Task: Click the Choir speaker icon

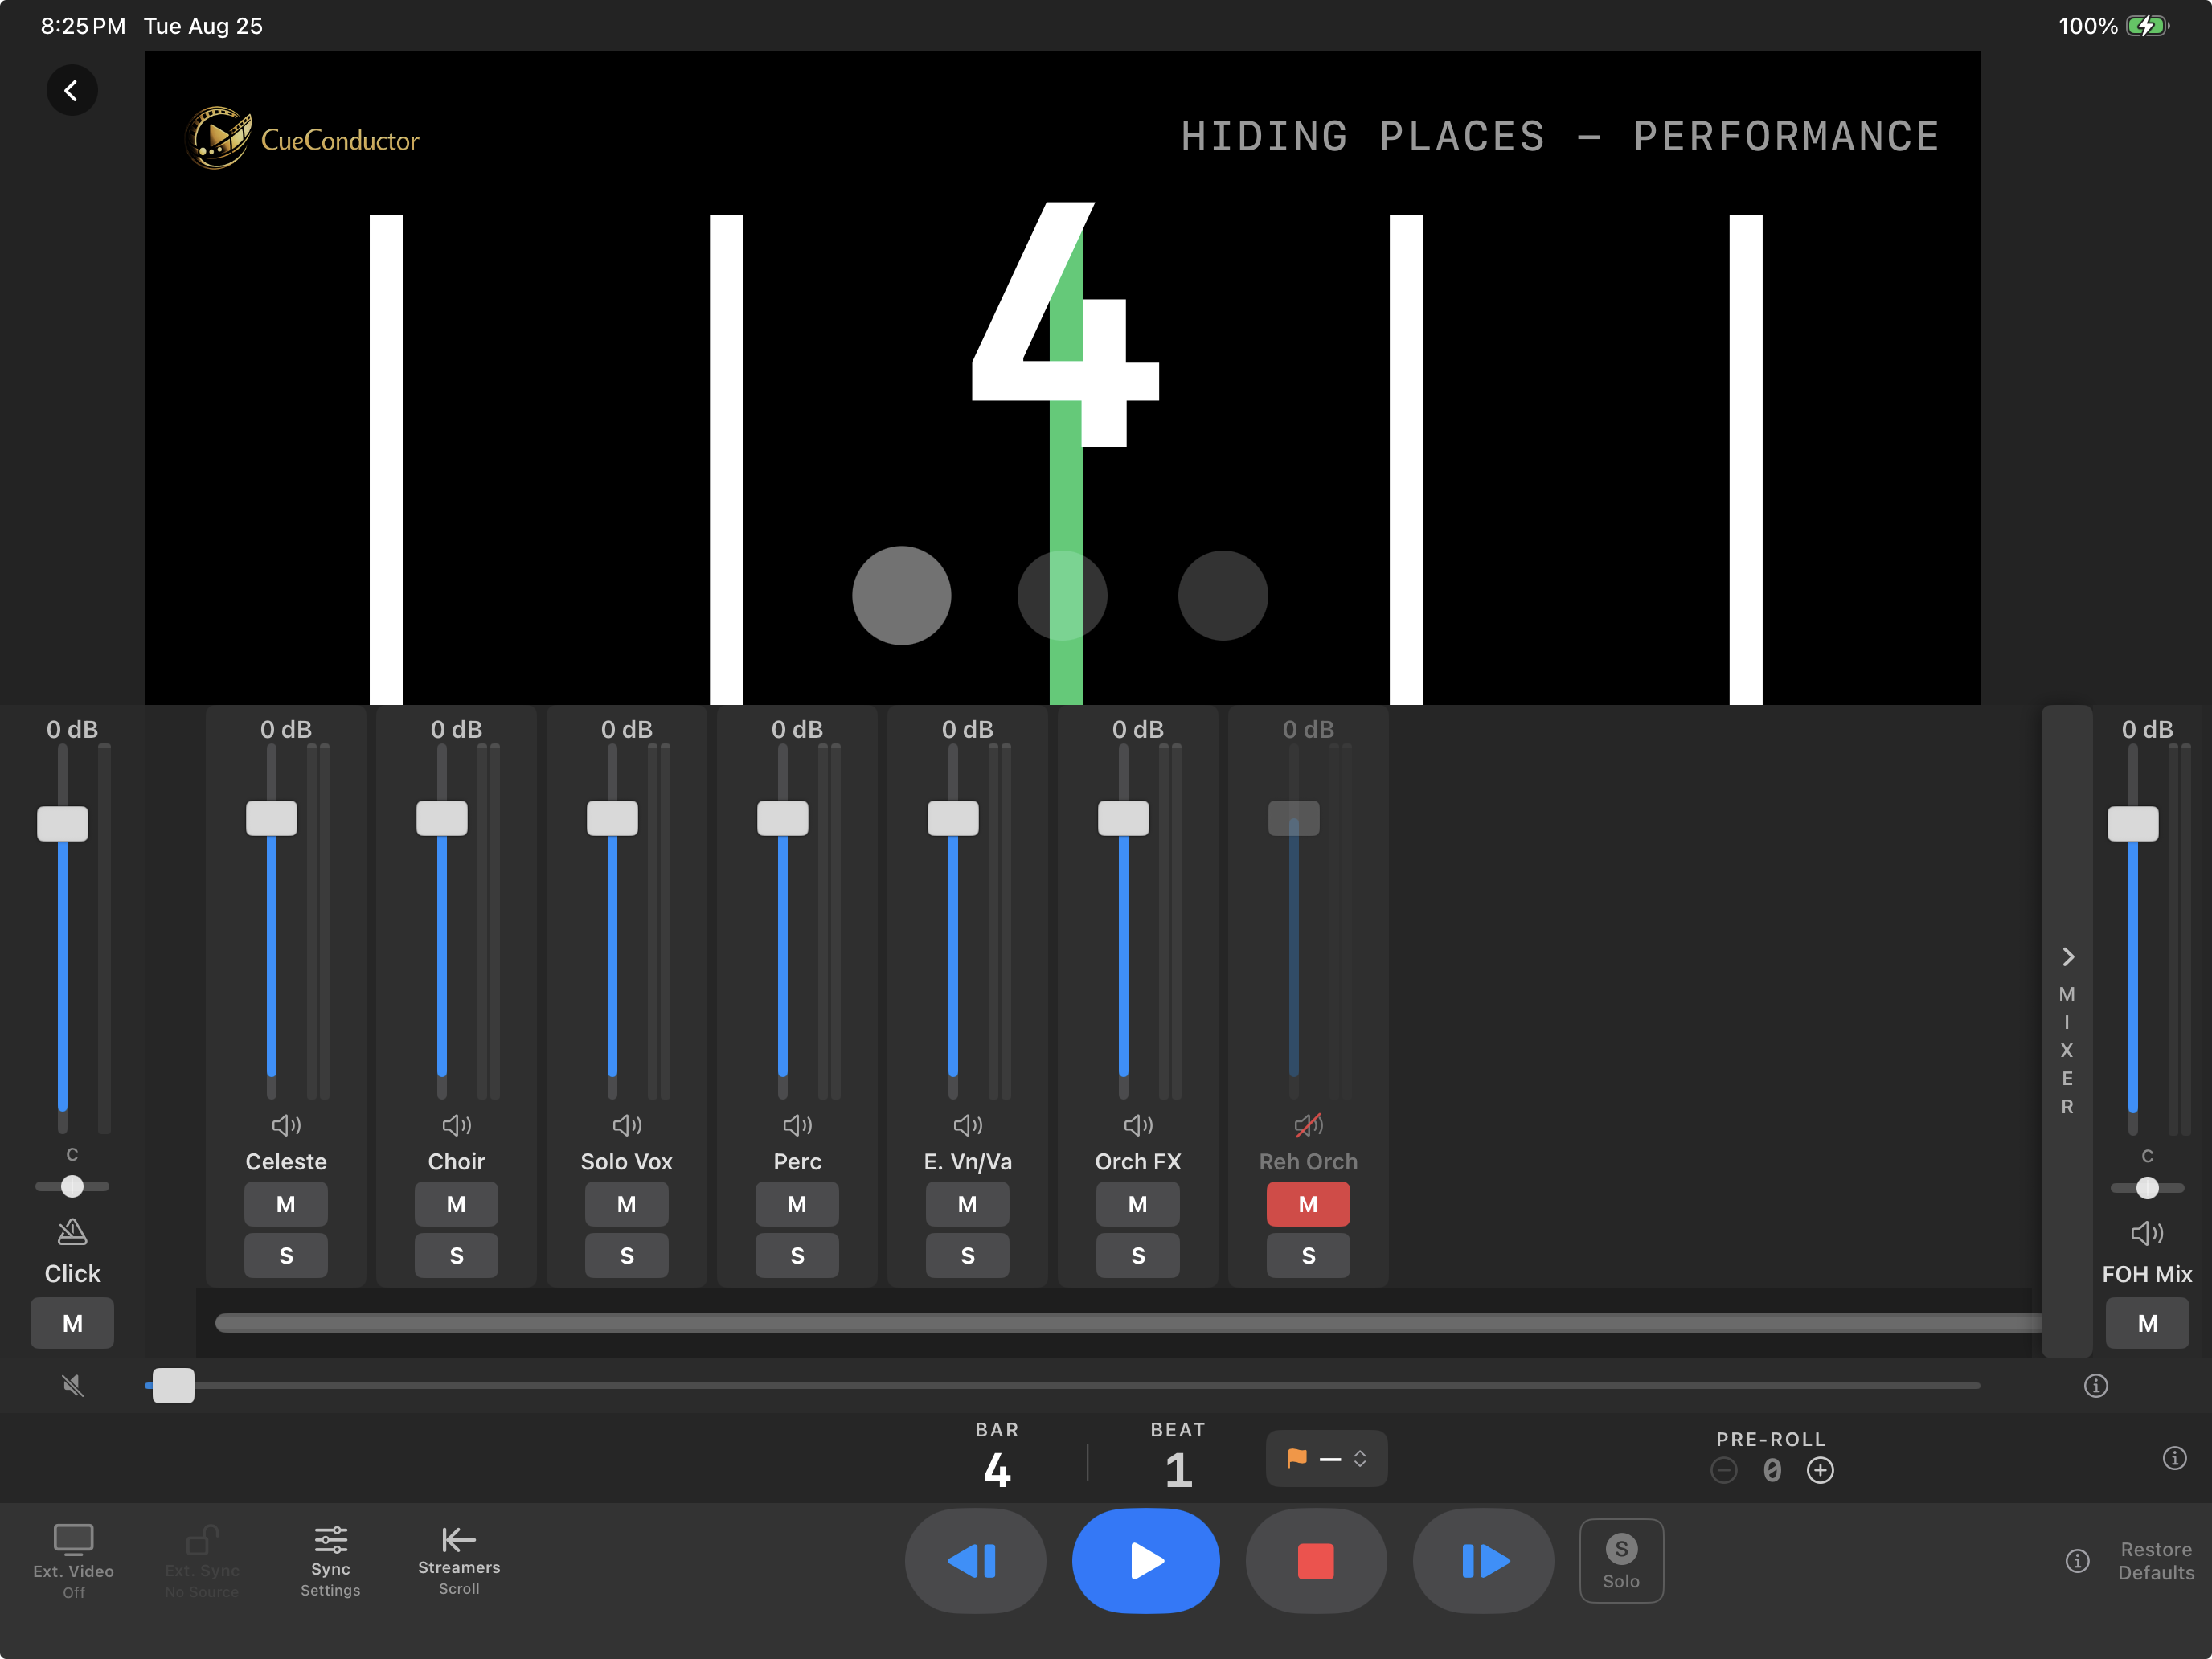Action: click(457, 1125)
